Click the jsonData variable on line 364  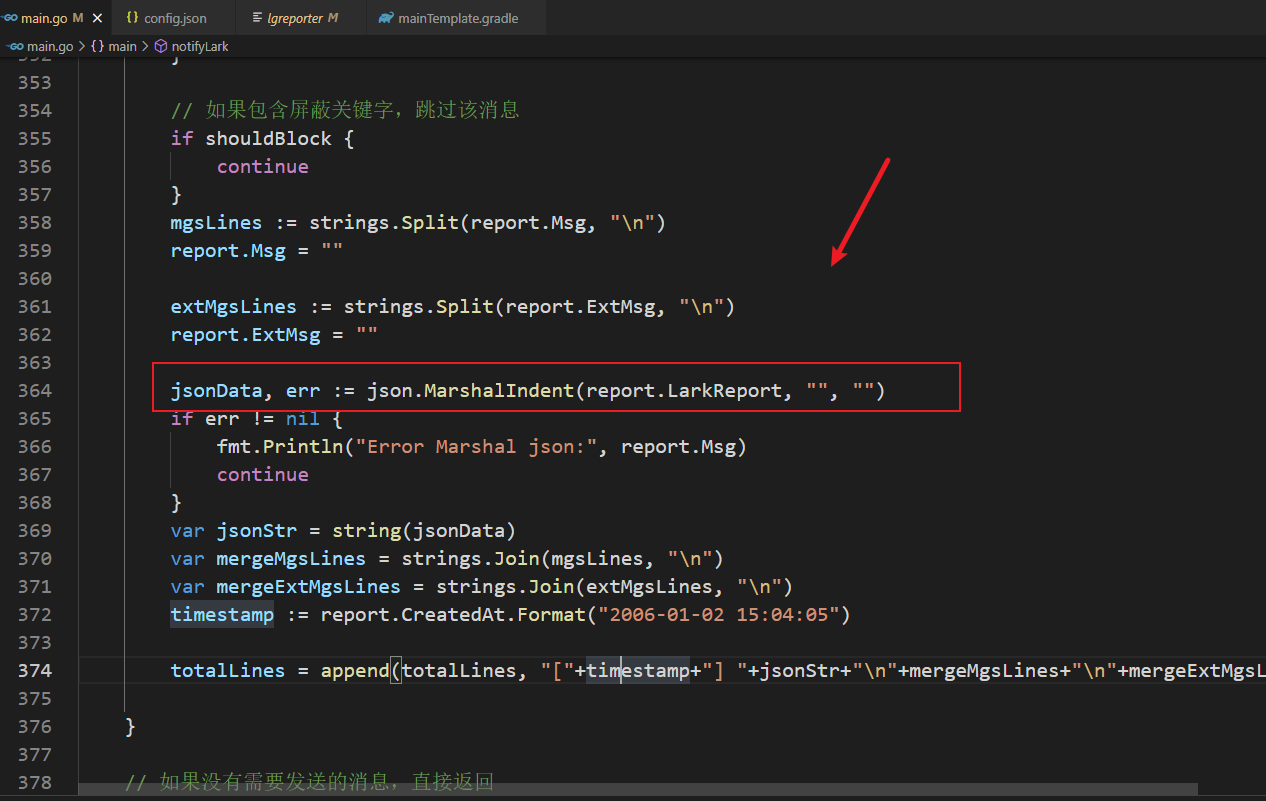pyautogui.click(x=216, y=390)
